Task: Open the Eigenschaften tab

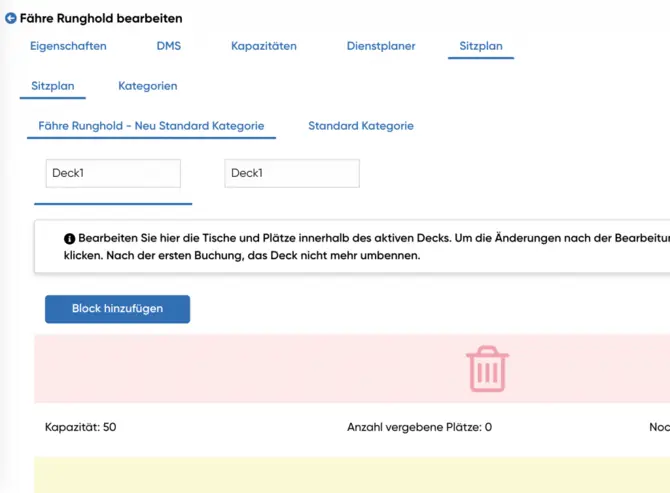Action: [68, 46]
